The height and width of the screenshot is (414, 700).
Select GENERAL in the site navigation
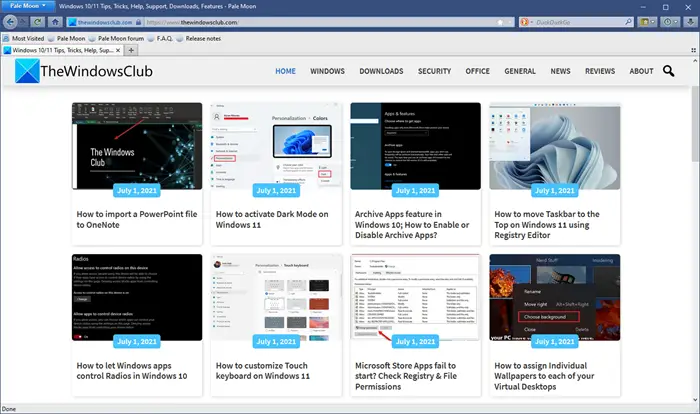[520, 71]
